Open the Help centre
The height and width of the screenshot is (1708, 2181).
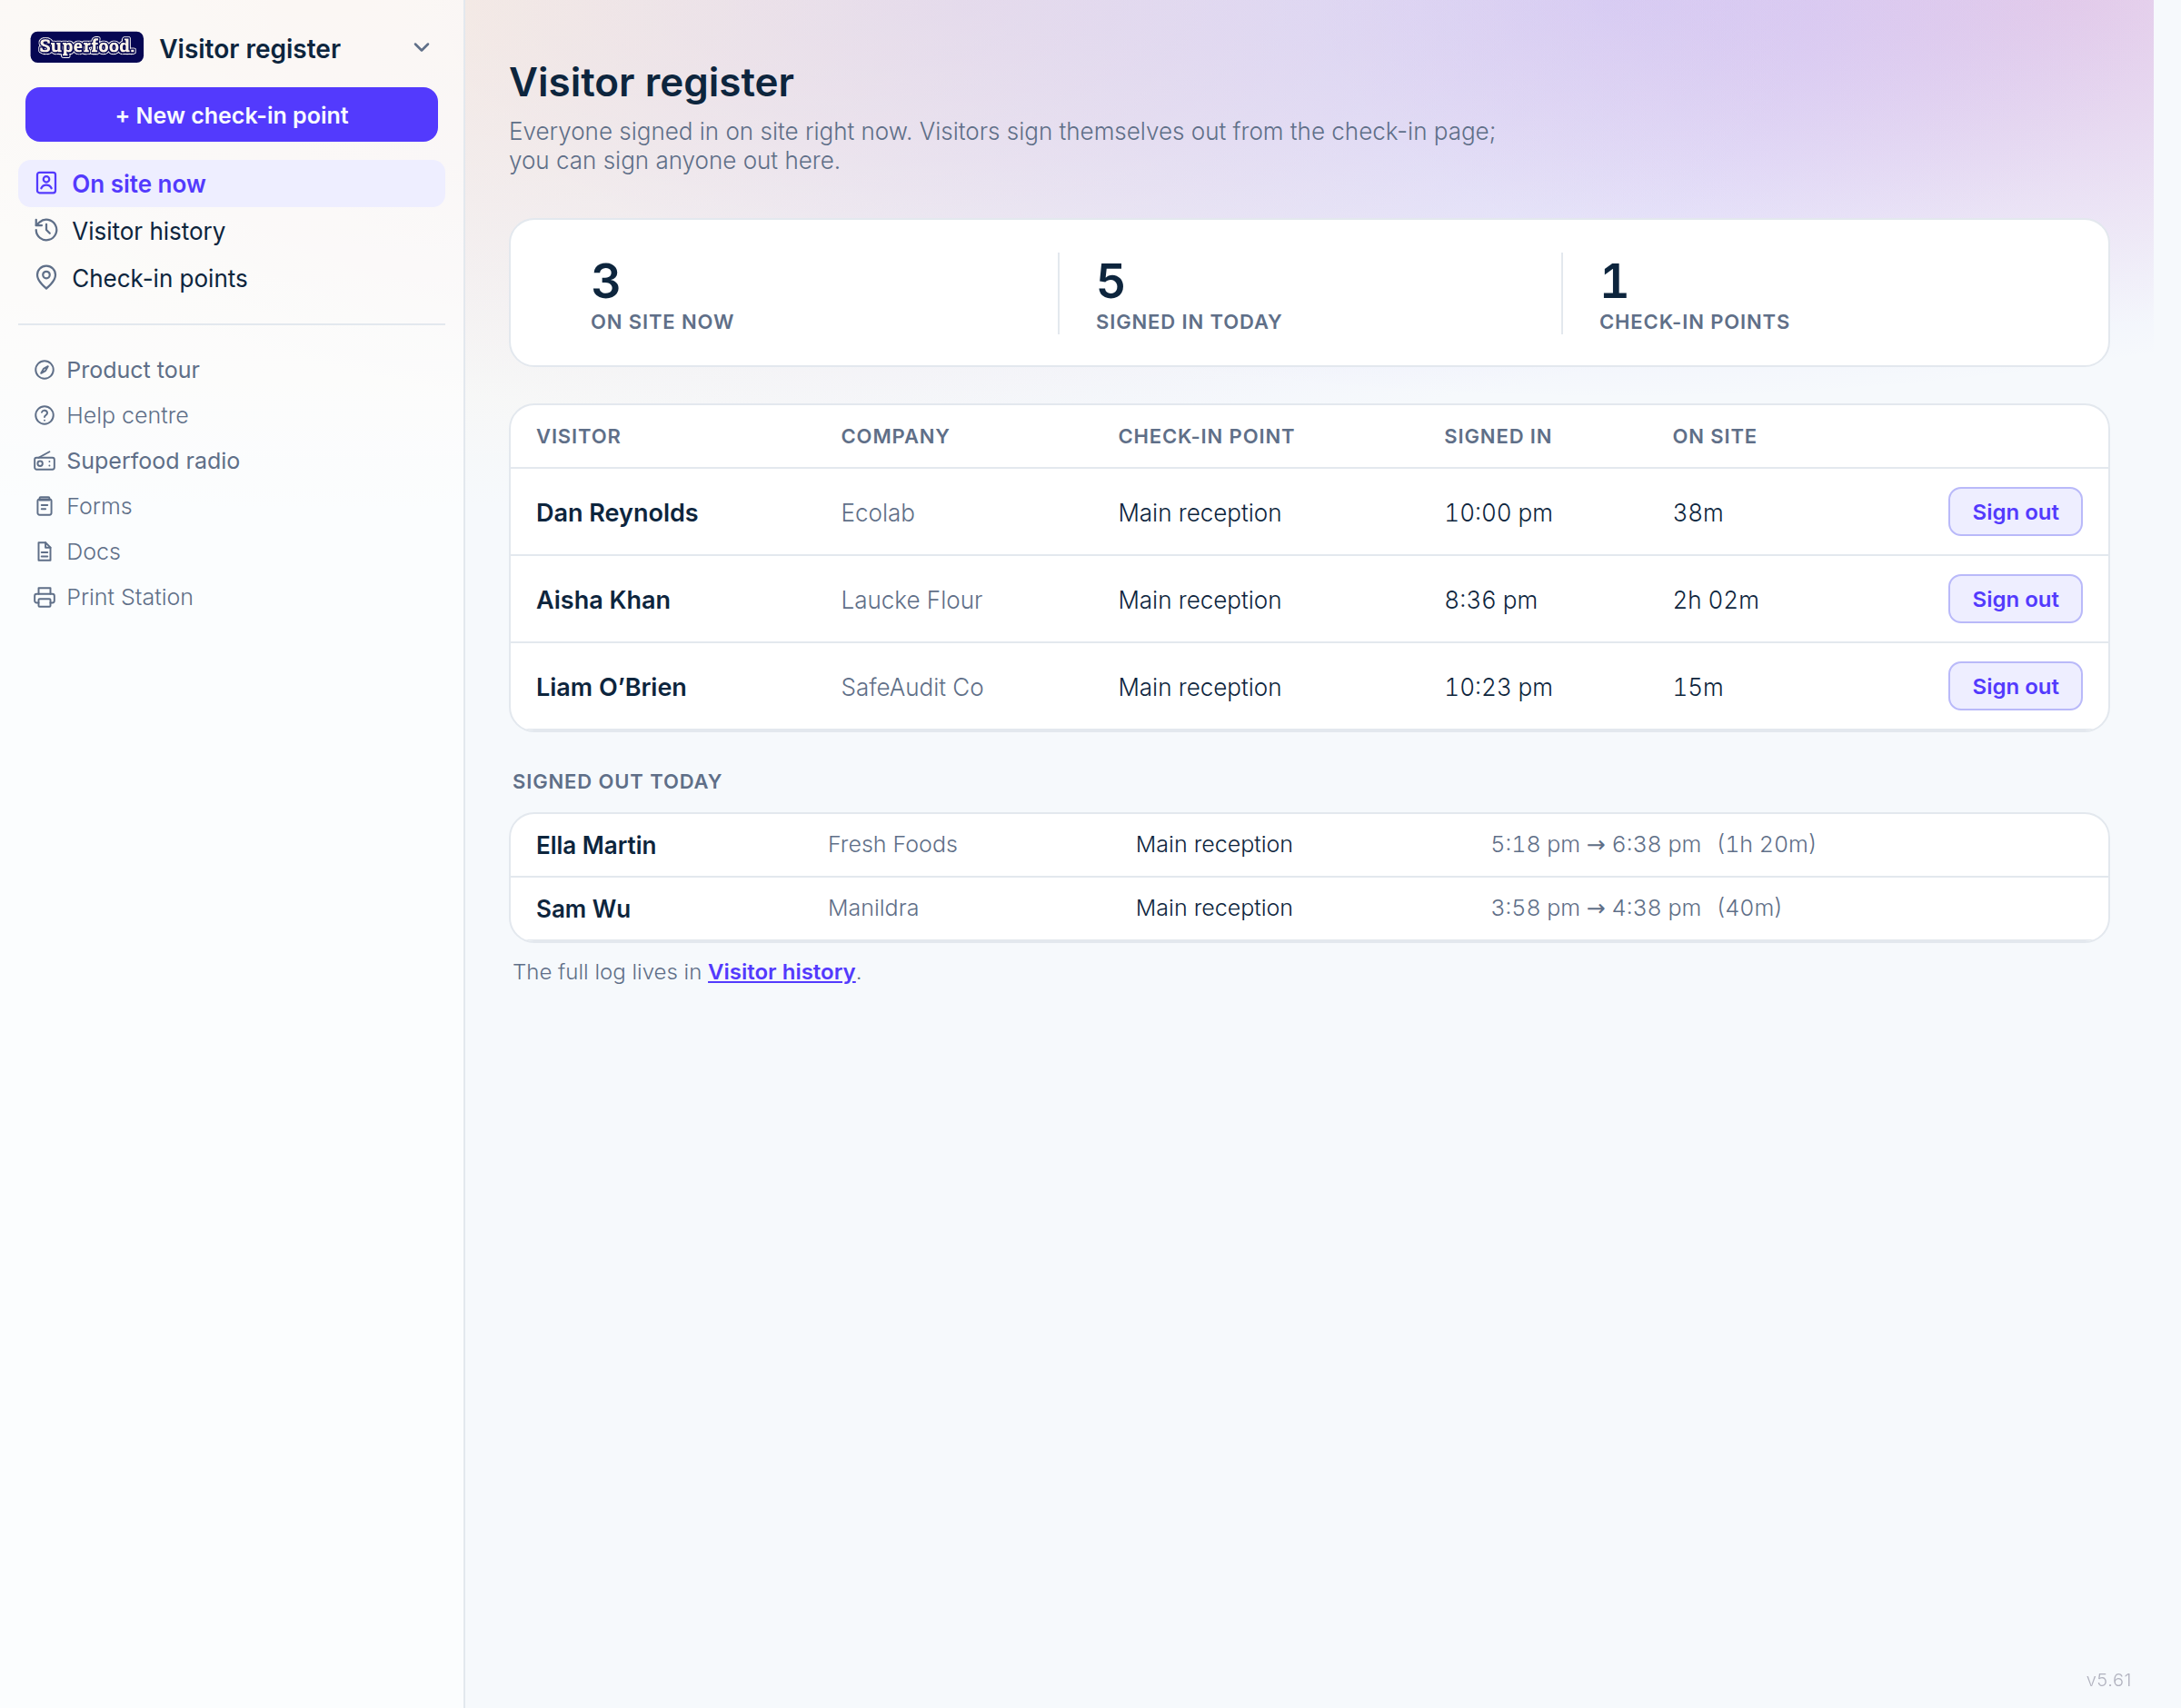pyautogui.click(x=127, y=415)
